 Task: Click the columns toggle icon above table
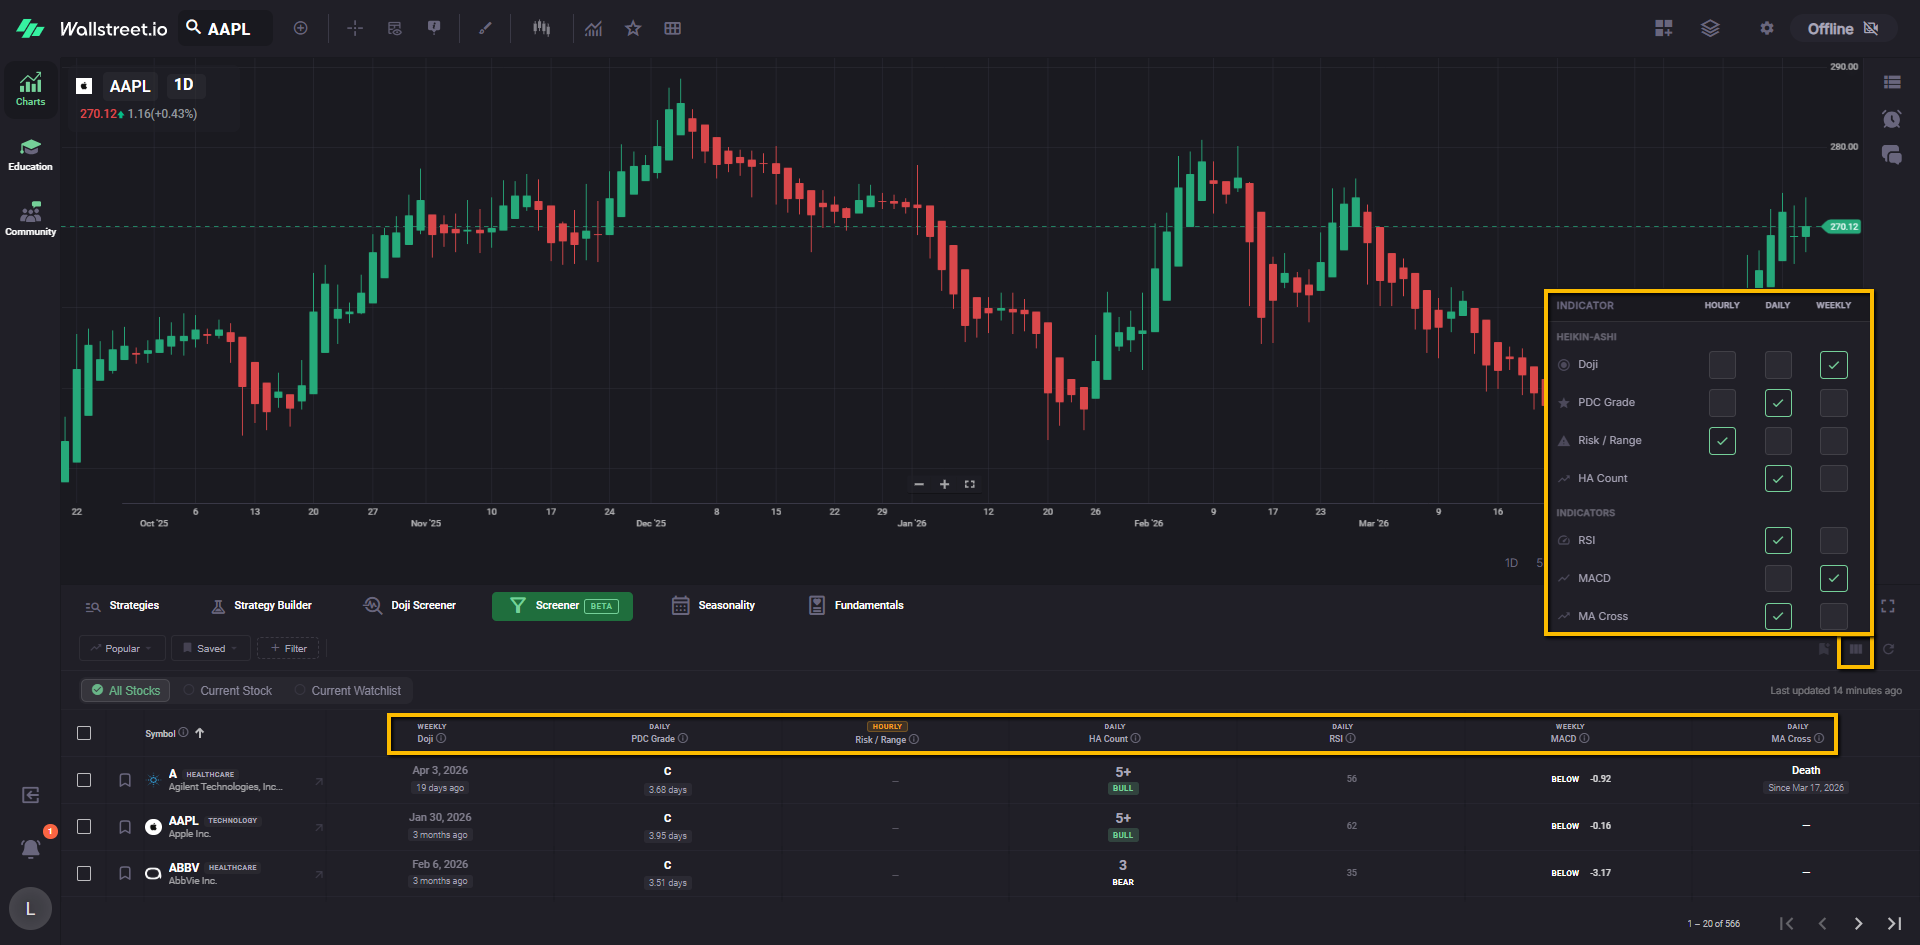tap(1855, 649)
